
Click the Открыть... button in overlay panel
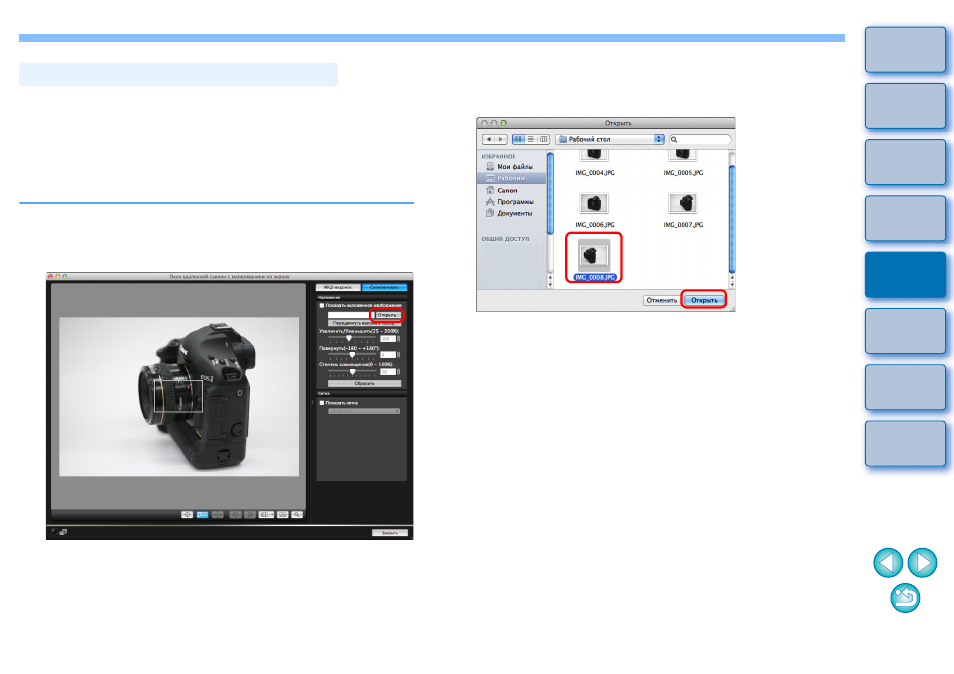[387, 315]
